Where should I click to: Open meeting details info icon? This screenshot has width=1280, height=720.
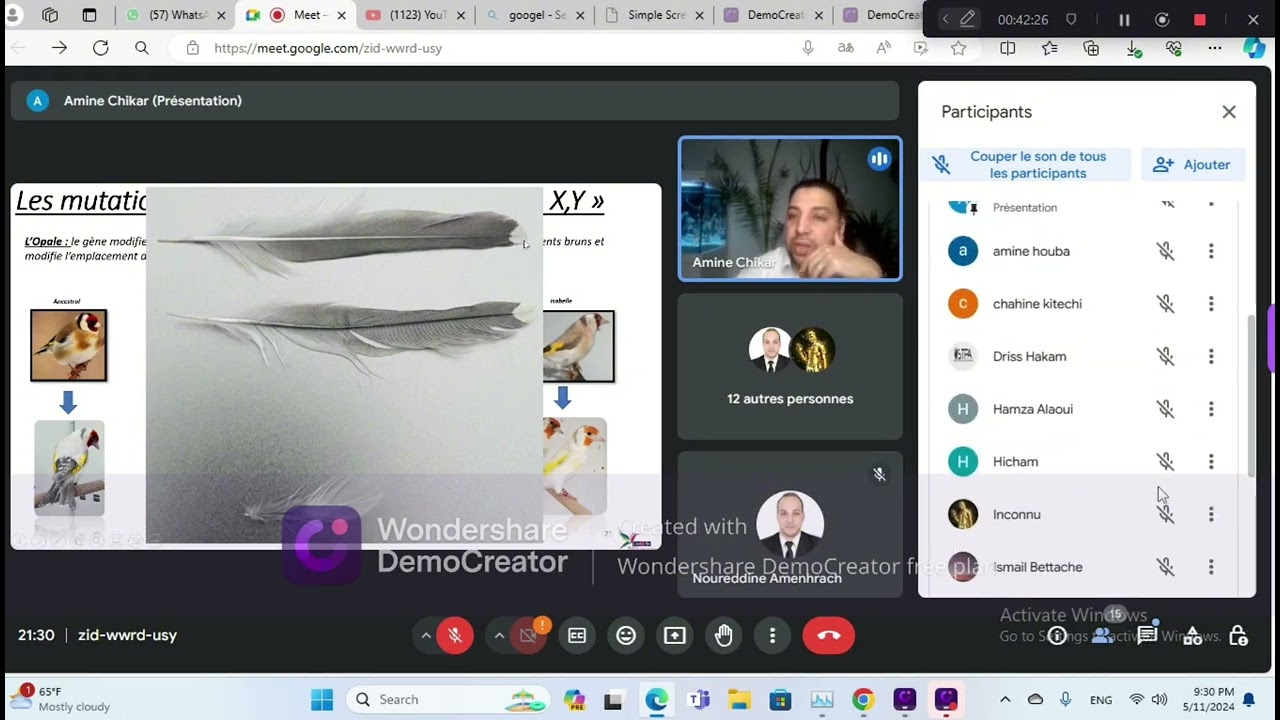(x=1057, y=636)
